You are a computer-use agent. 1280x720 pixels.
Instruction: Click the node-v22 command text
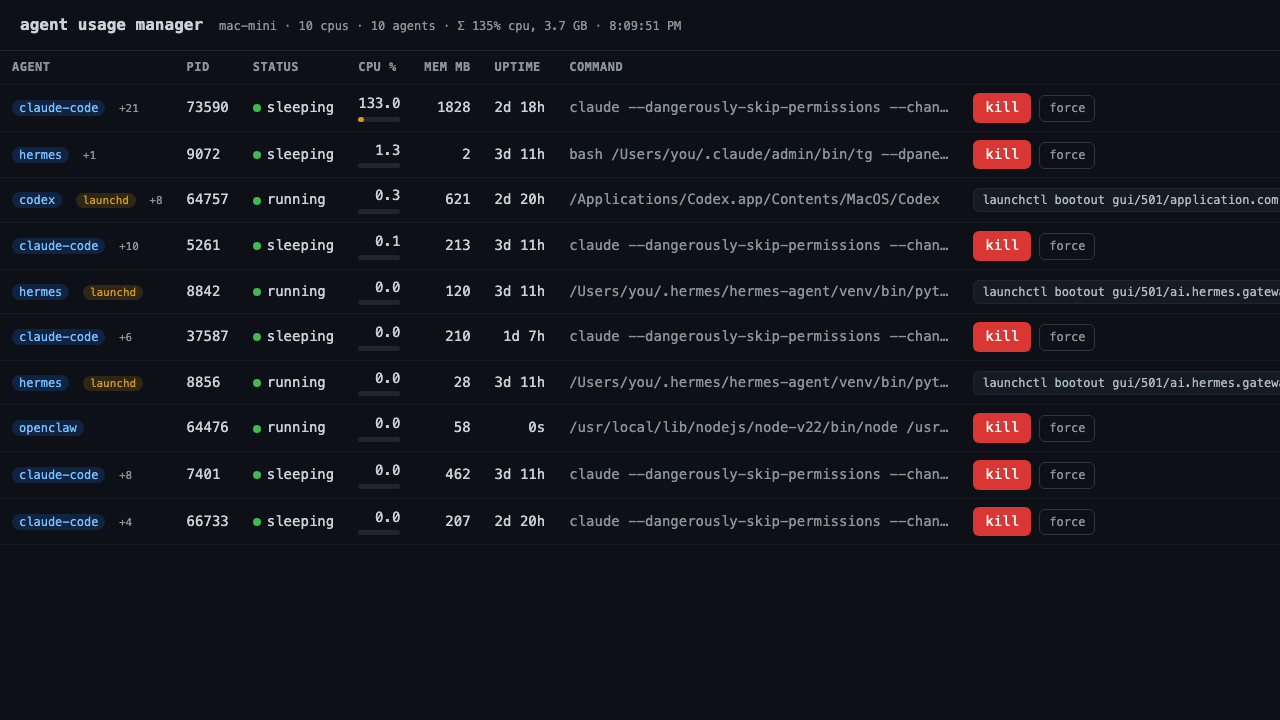click(759, 427)
